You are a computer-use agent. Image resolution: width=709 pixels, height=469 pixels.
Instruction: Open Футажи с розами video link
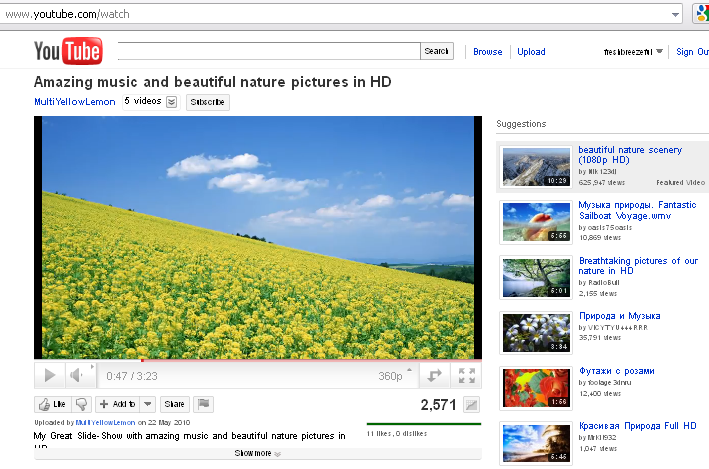(x=617, y=371)
